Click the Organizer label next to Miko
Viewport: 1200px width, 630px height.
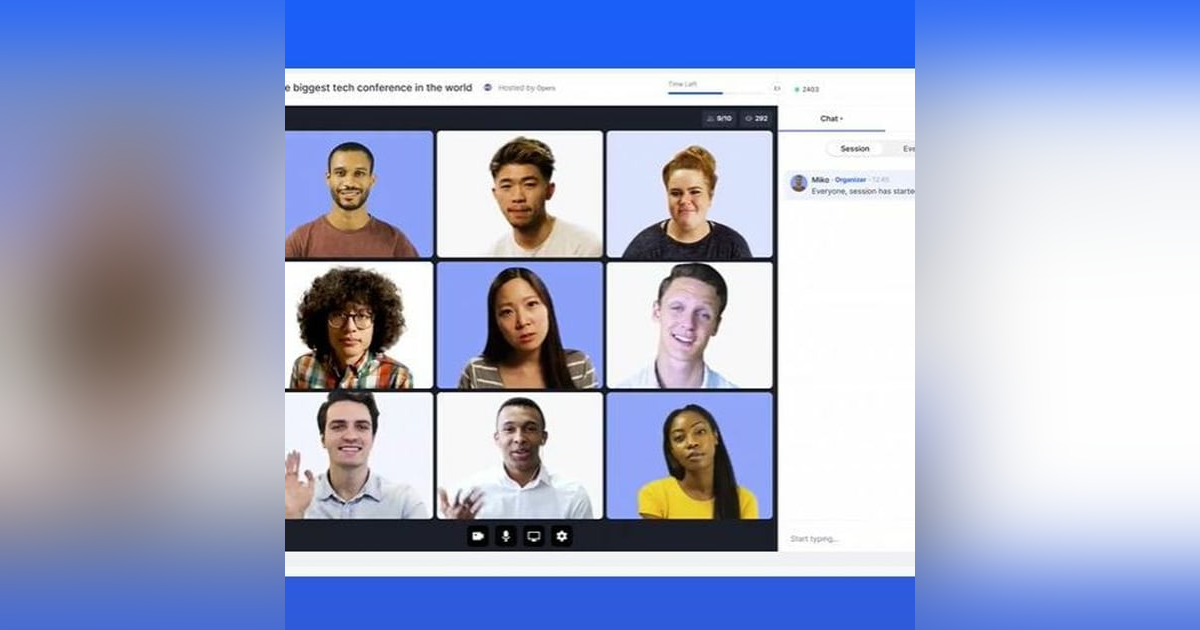click(850, 180)
